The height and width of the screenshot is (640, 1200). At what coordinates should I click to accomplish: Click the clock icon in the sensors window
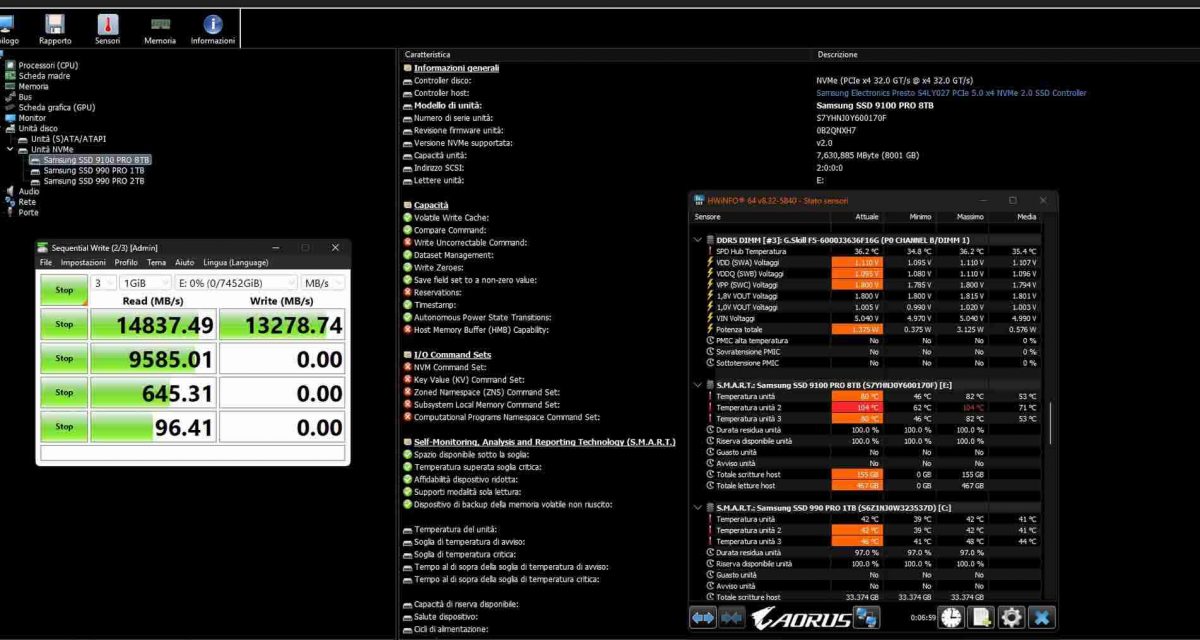click(950, 617)
